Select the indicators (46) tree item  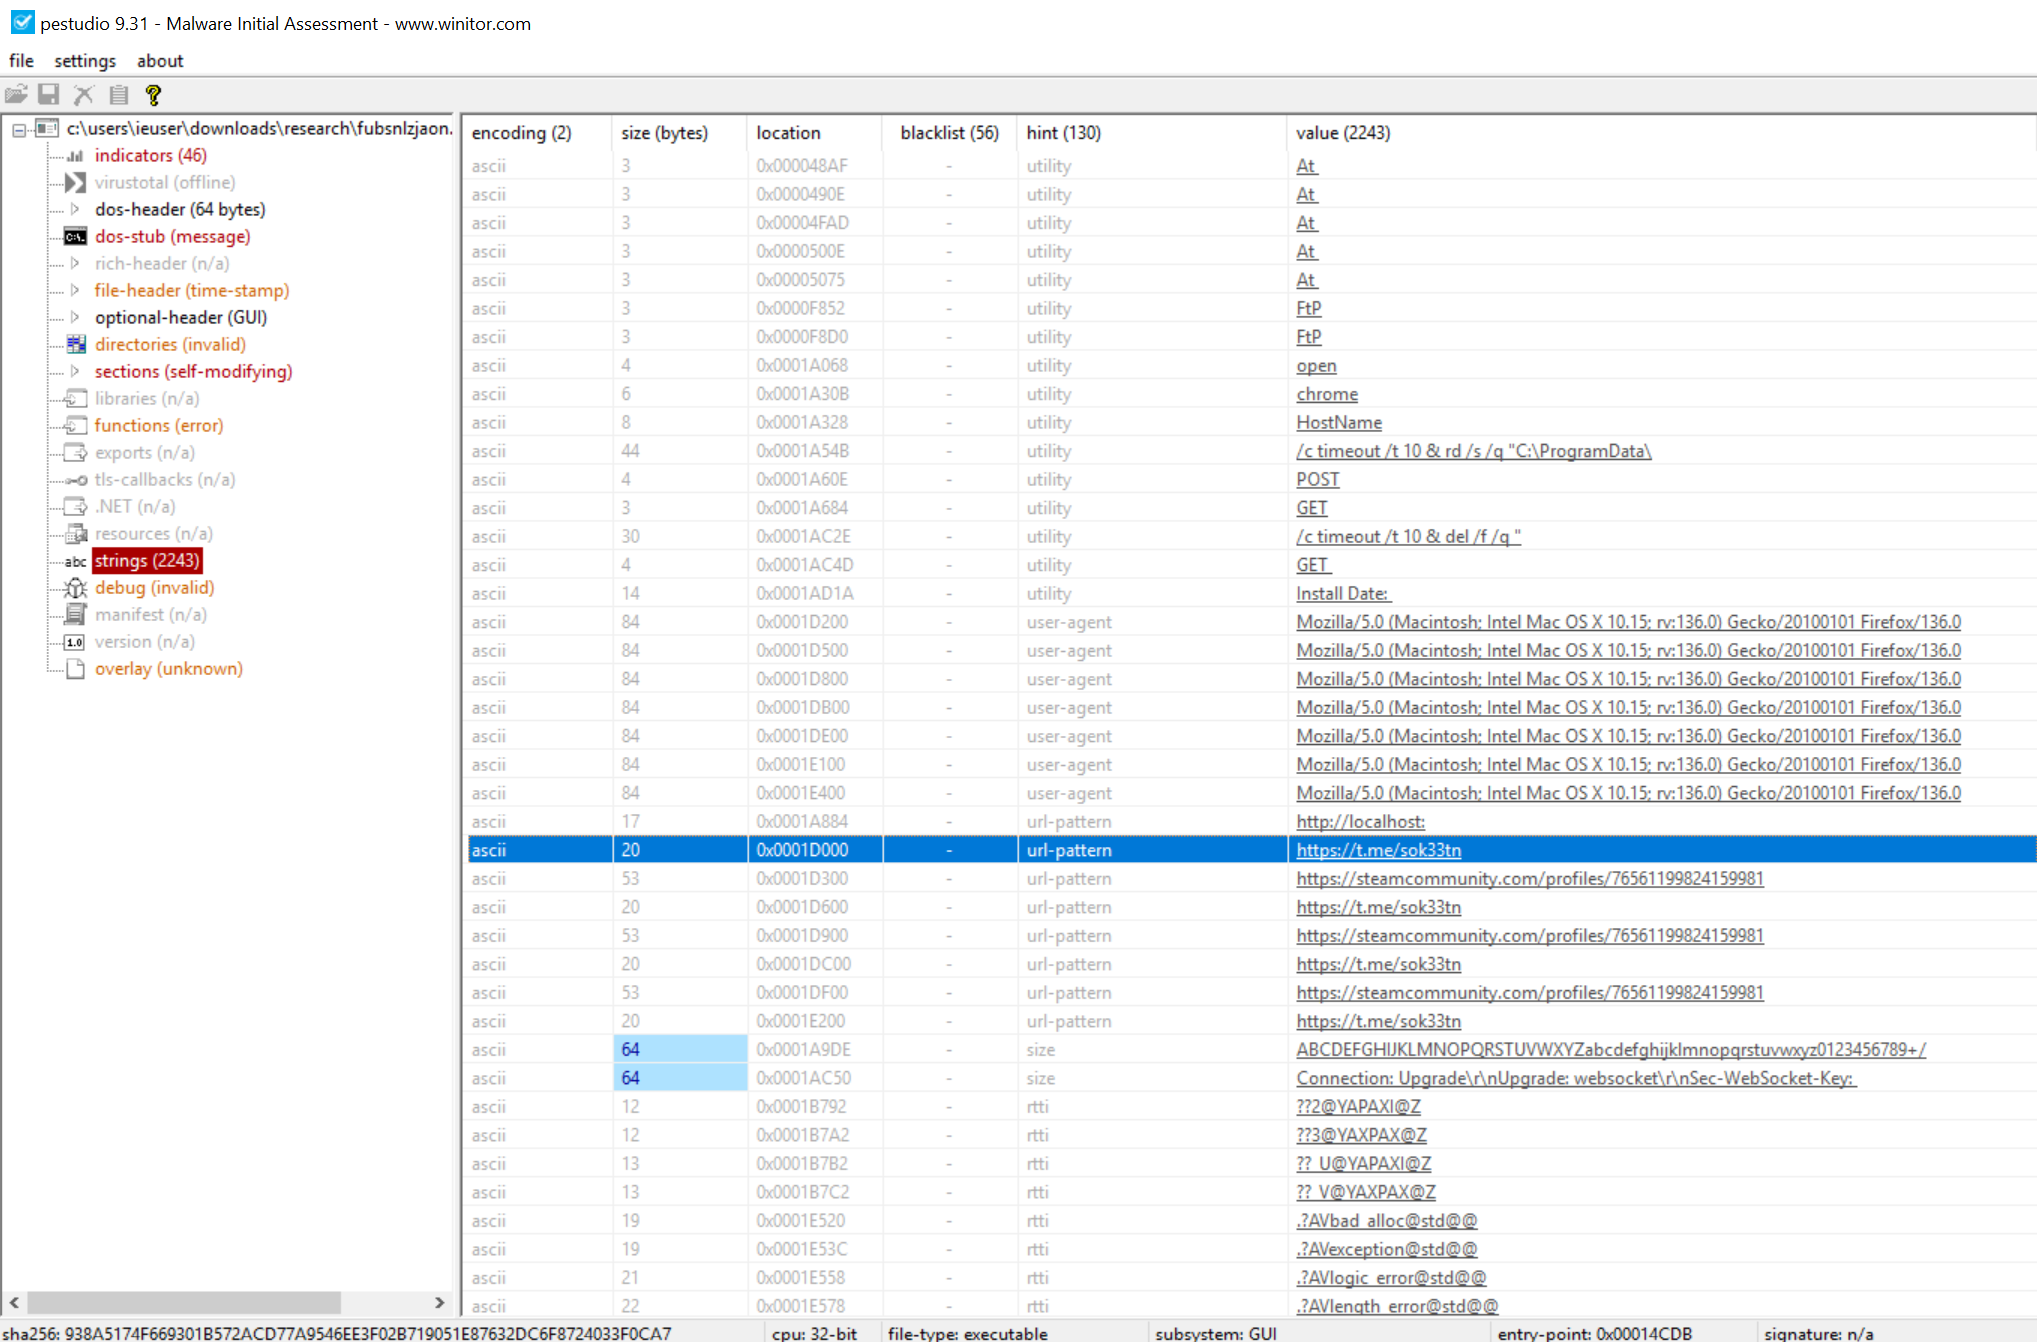(x=151, y=156)
